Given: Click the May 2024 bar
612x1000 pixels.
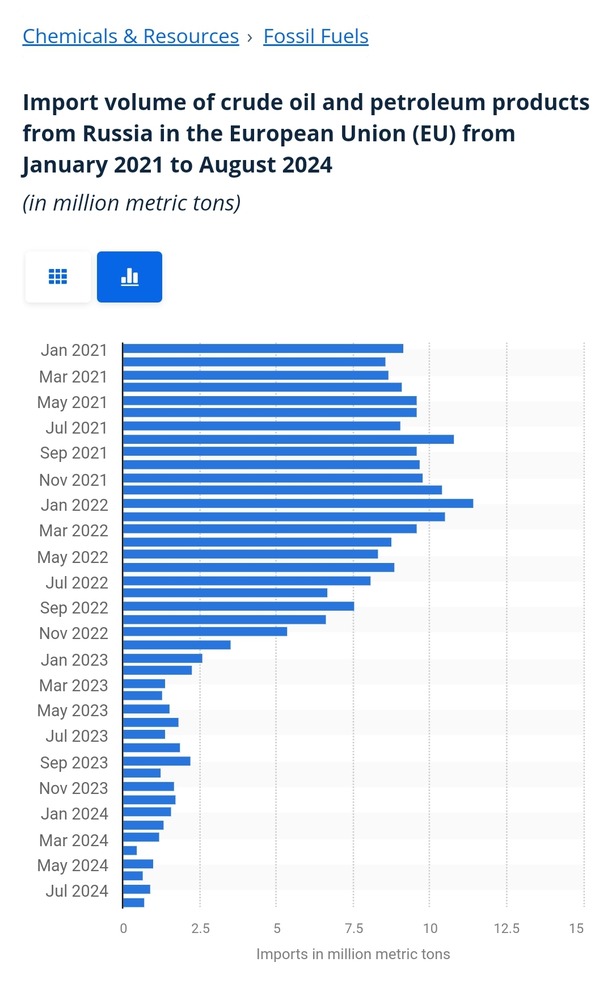Looking at the screenshot, I should coord(138,864).
